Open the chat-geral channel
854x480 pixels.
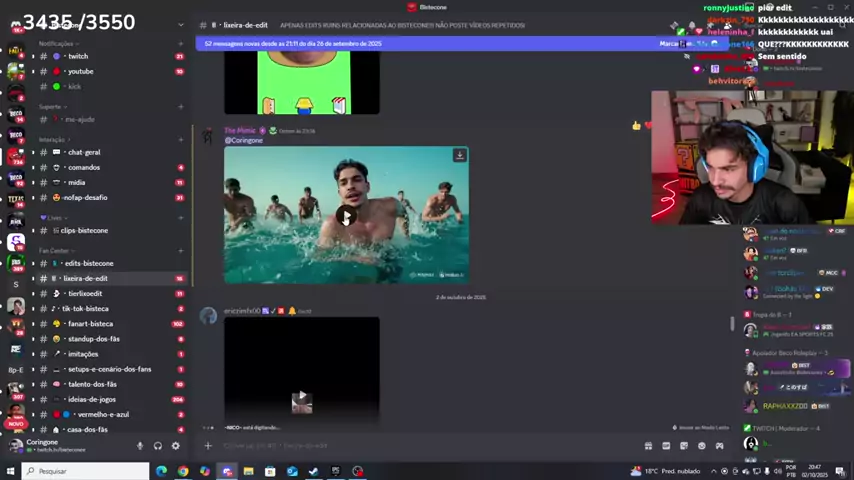[x=84, y=152]
